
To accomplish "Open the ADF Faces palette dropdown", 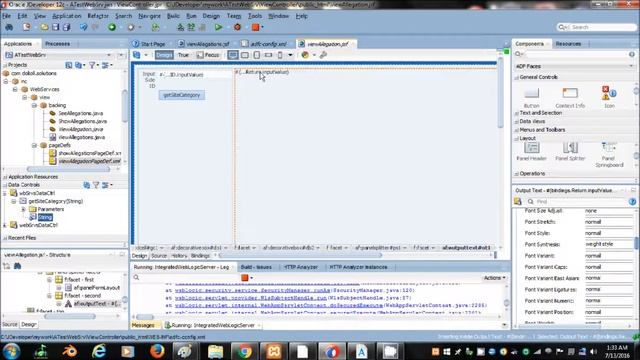I will [x=631, y=66].
